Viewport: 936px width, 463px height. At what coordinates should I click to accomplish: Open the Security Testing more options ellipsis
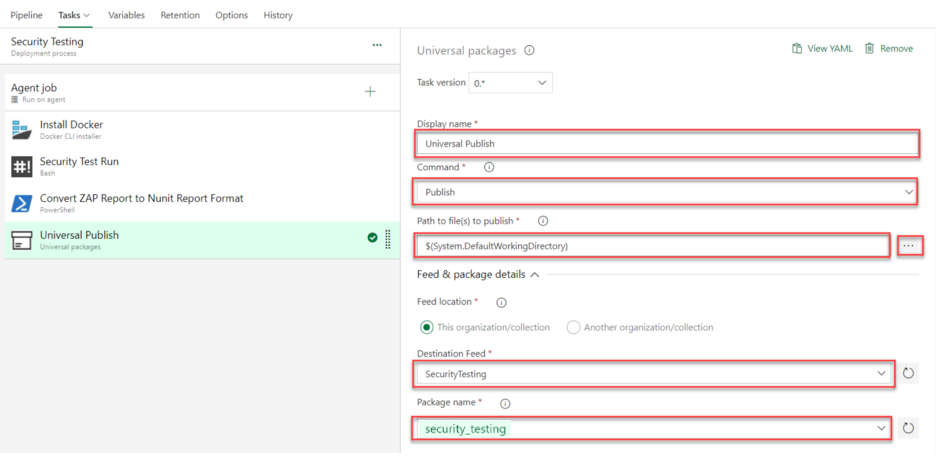pos(377,45)
